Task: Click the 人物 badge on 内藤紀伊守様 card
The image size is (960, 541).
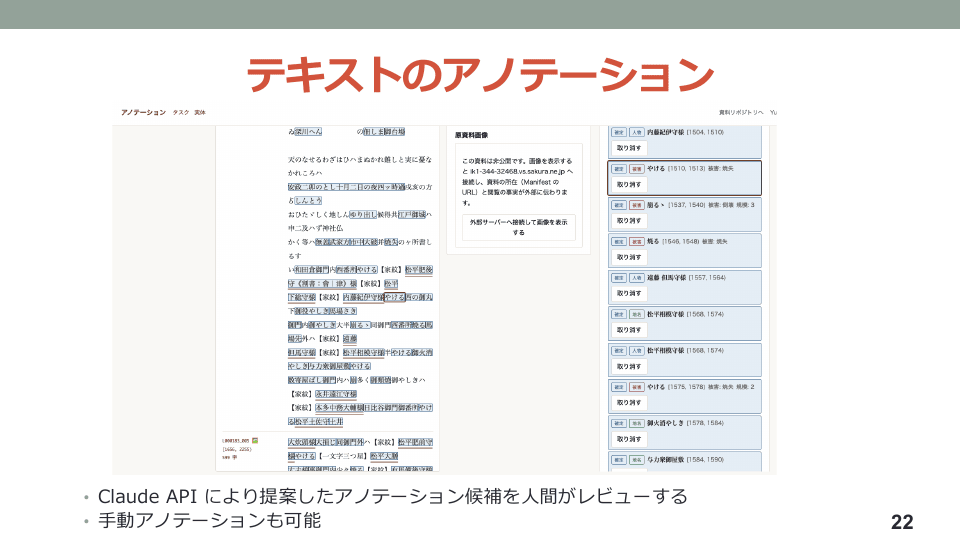Action: coord(637,132)
